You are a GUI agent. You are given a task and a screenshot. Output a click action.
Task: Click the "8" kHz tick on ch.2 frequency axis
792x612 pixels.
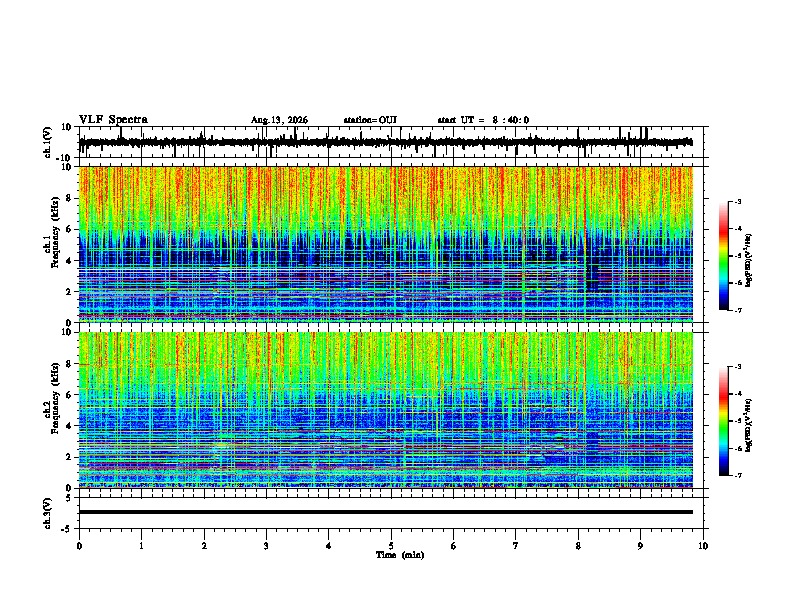click(70, 364)
